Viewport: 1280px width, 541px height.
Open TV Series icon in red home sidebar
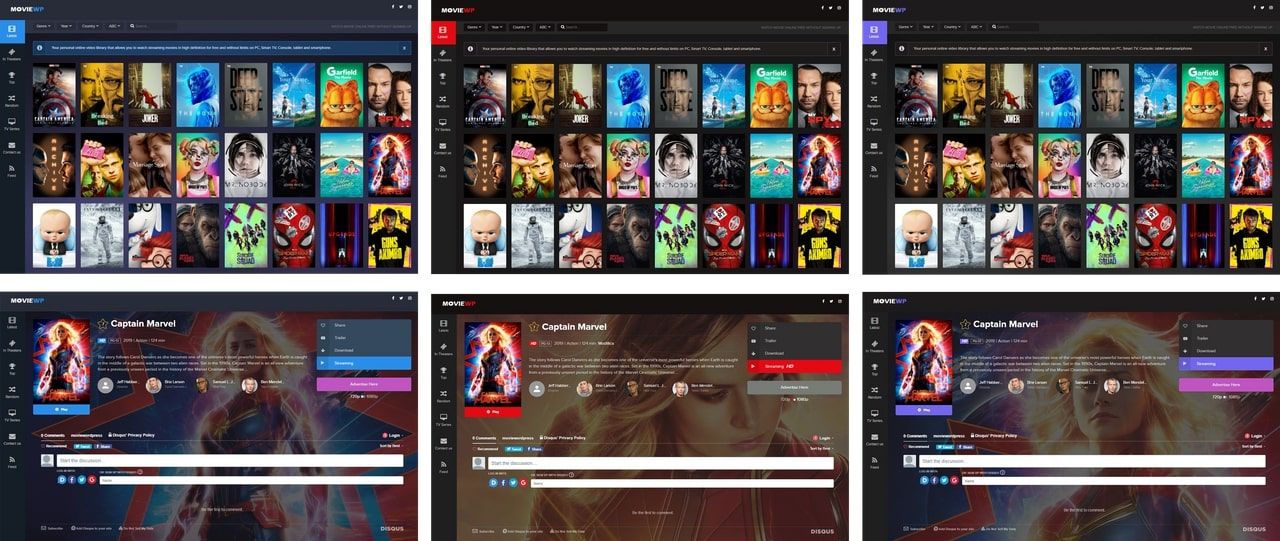point(442,124)
